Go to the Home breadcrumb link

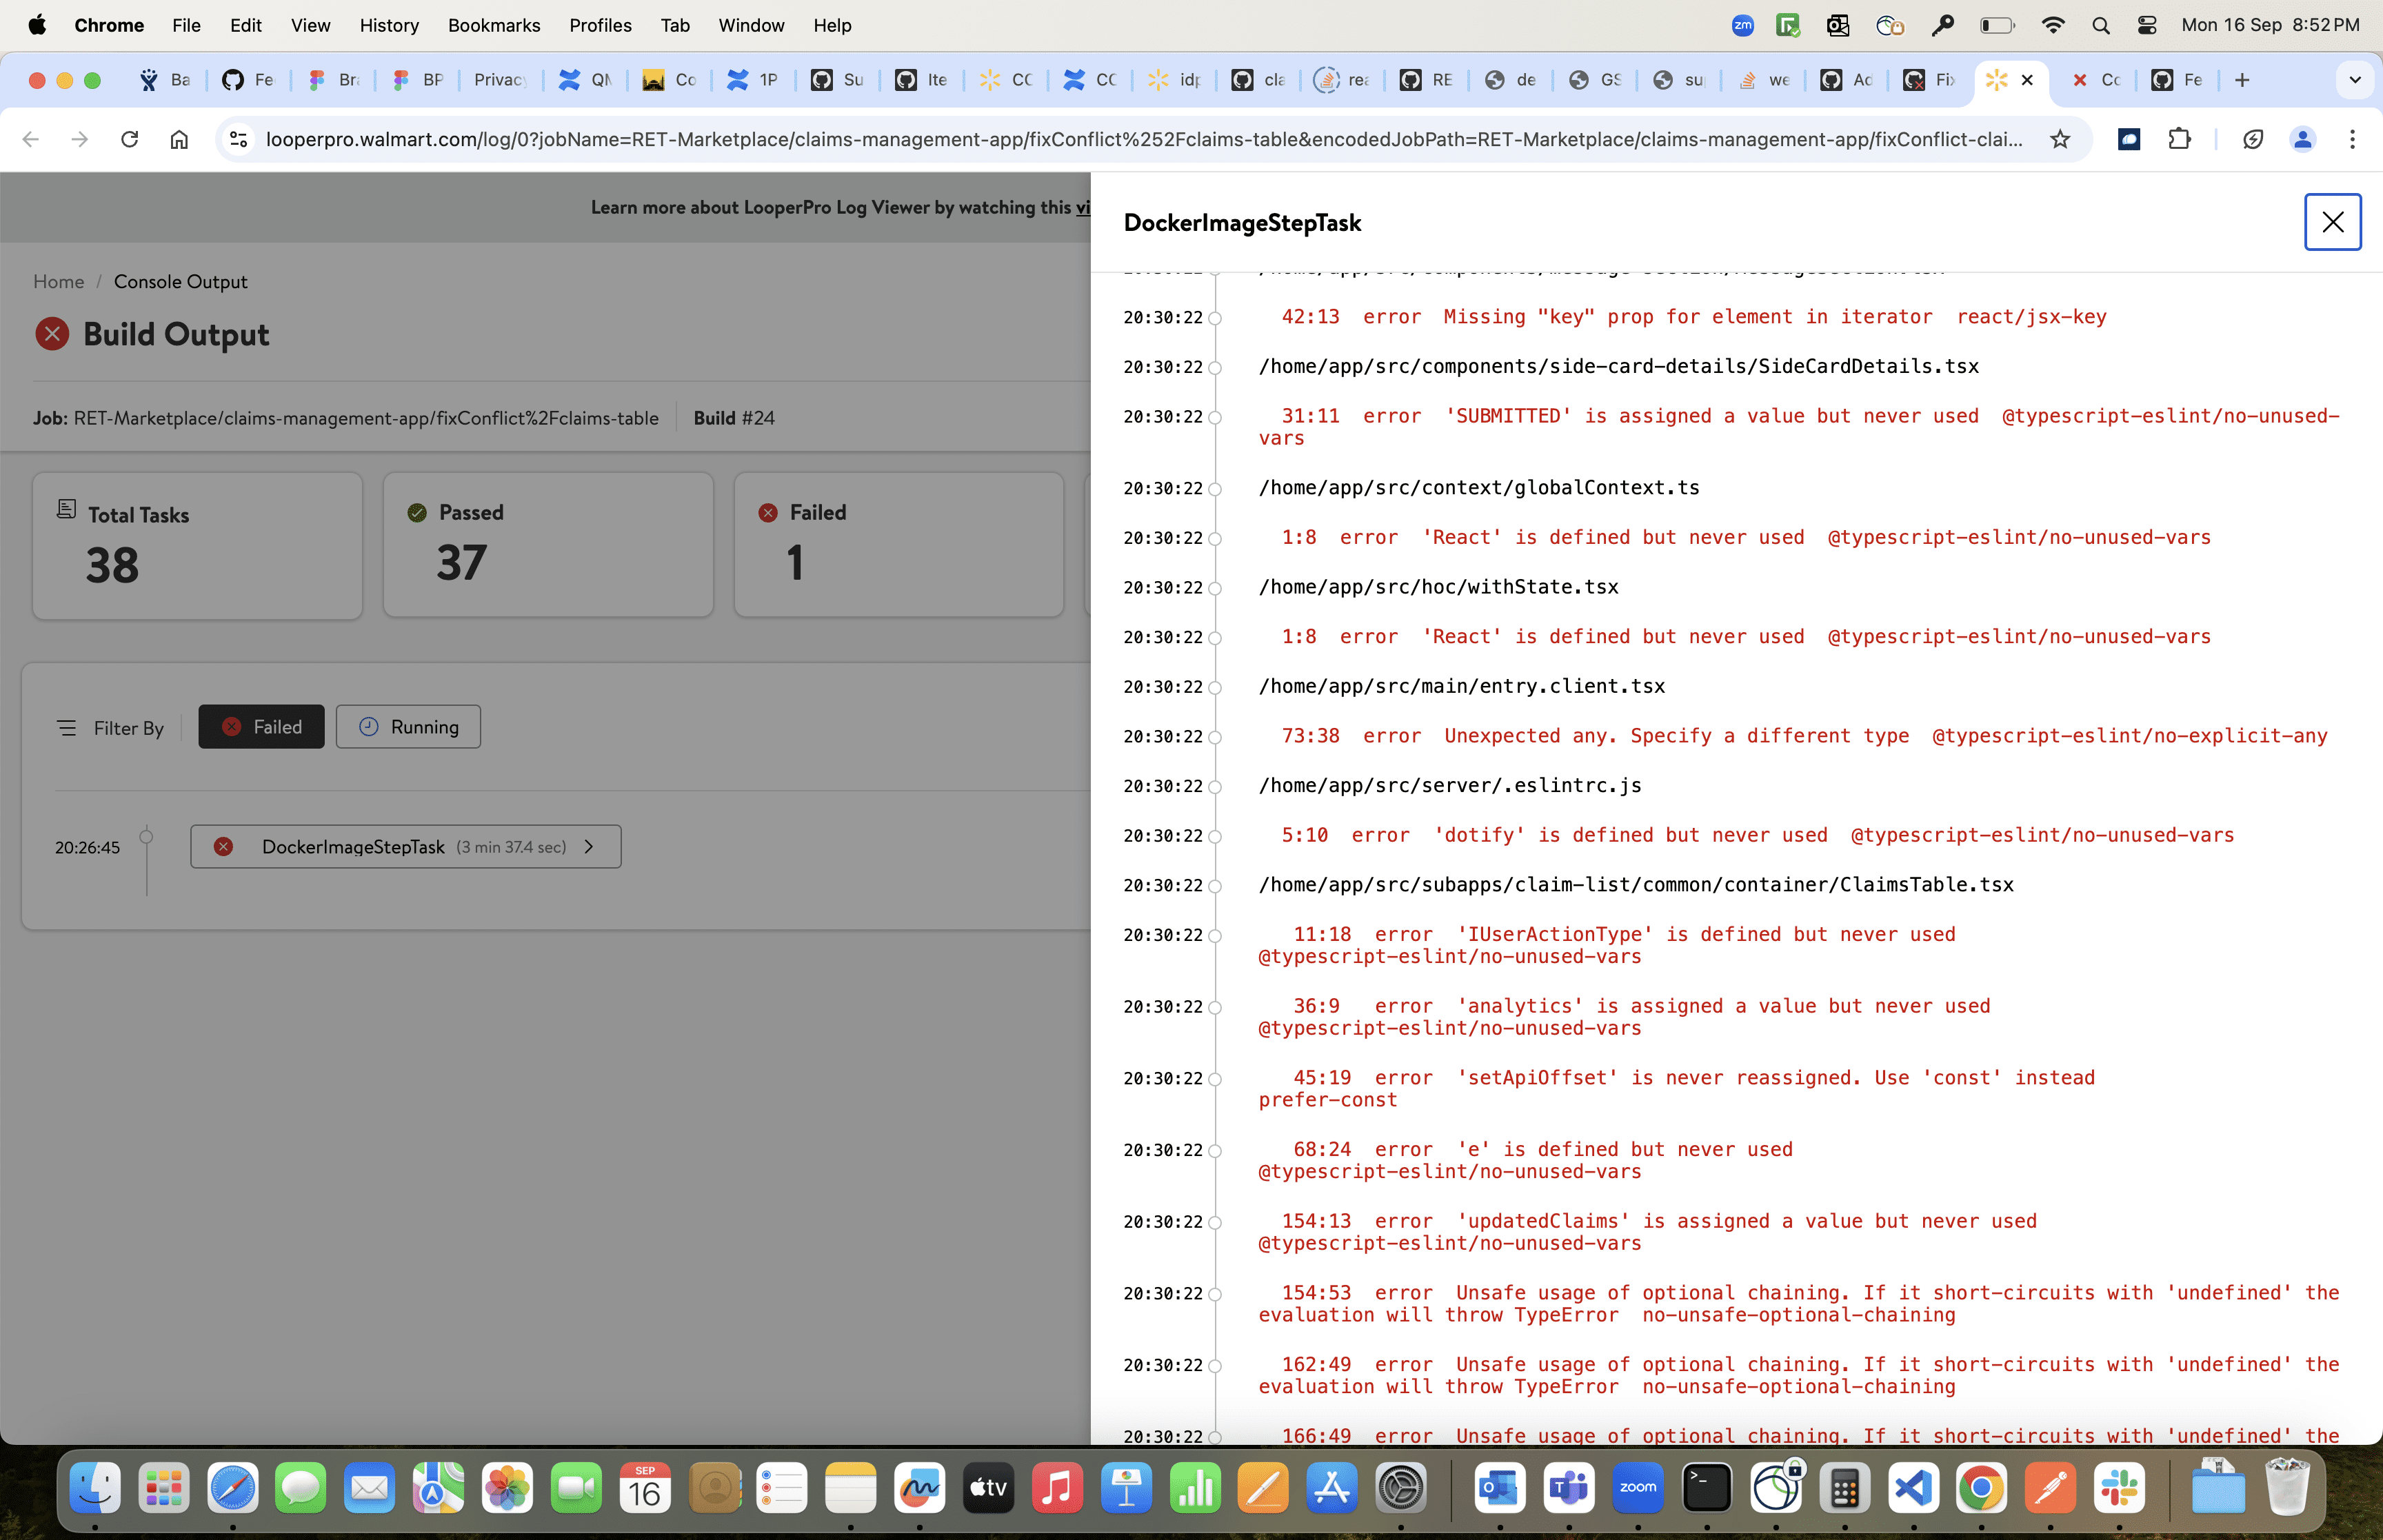pyautogui.click(x=59, y=282)
